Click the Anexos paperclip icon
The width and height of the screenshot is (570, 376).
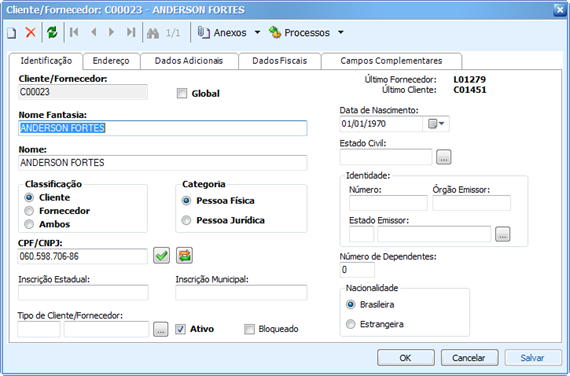coord(204,32)
